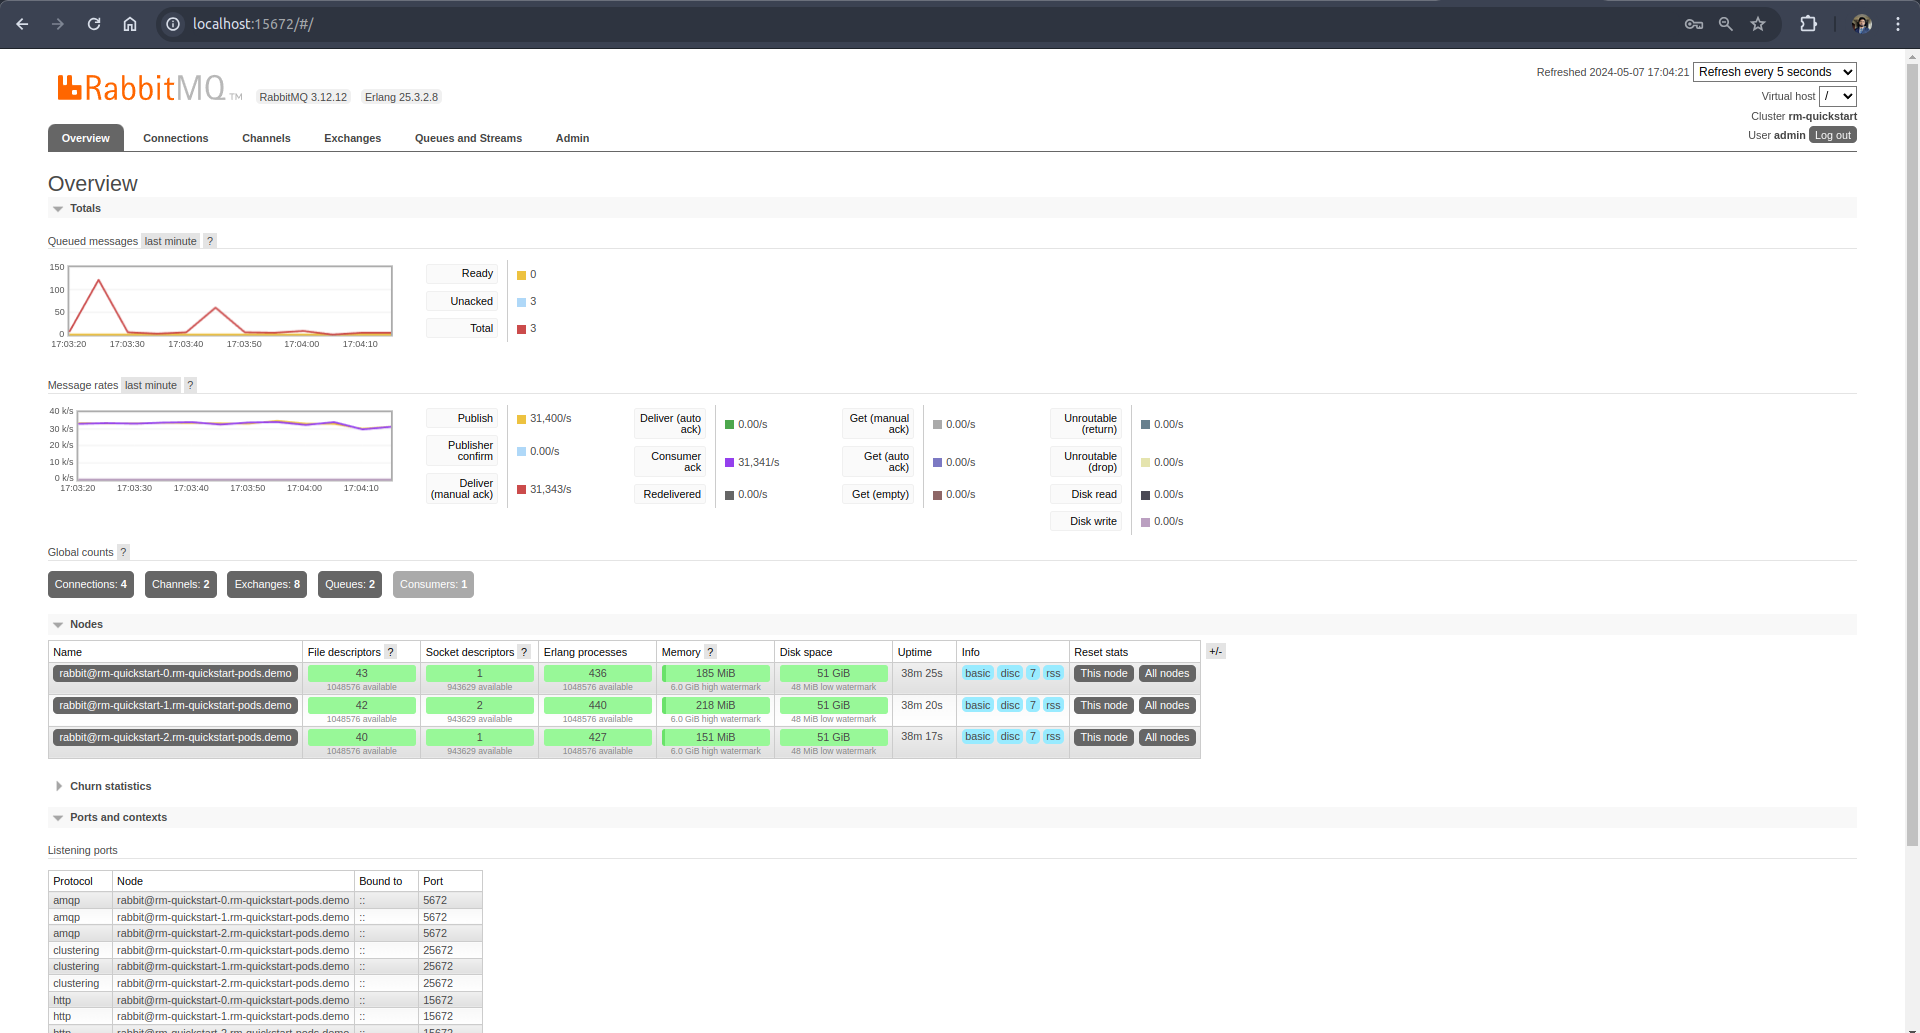Click the Message rates help icon

[x=190, y=385]
